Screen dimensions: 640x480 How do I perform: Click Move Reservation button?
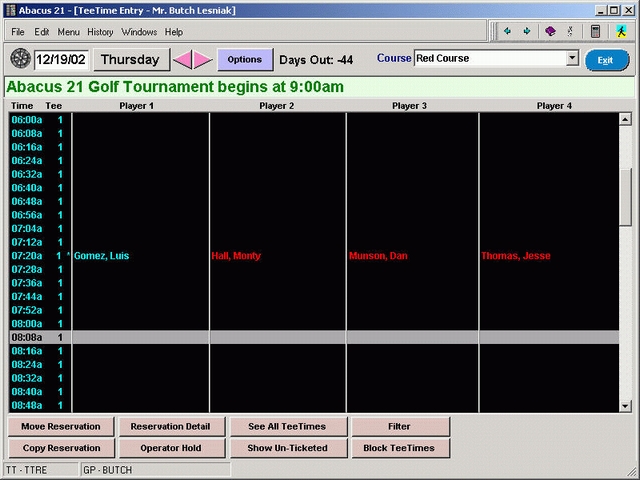[61, 426]
